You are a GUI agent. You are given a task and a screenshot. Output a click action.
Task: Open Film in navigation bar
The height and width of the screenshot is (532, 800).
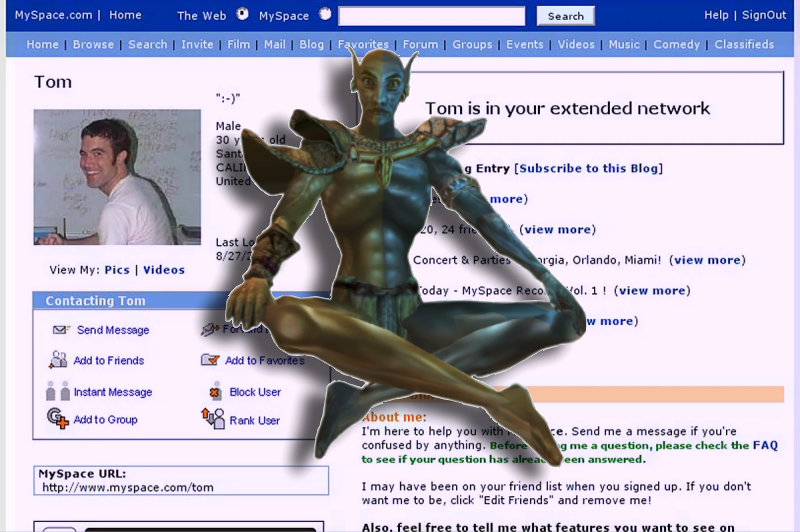tap(239, 44)
